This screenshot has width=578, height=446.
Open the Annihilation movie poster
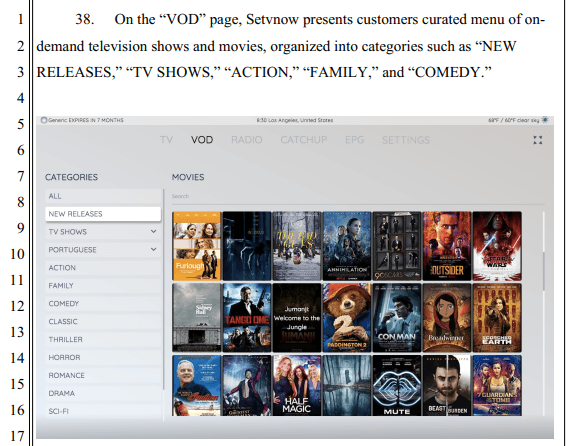(x=347, y=246)
